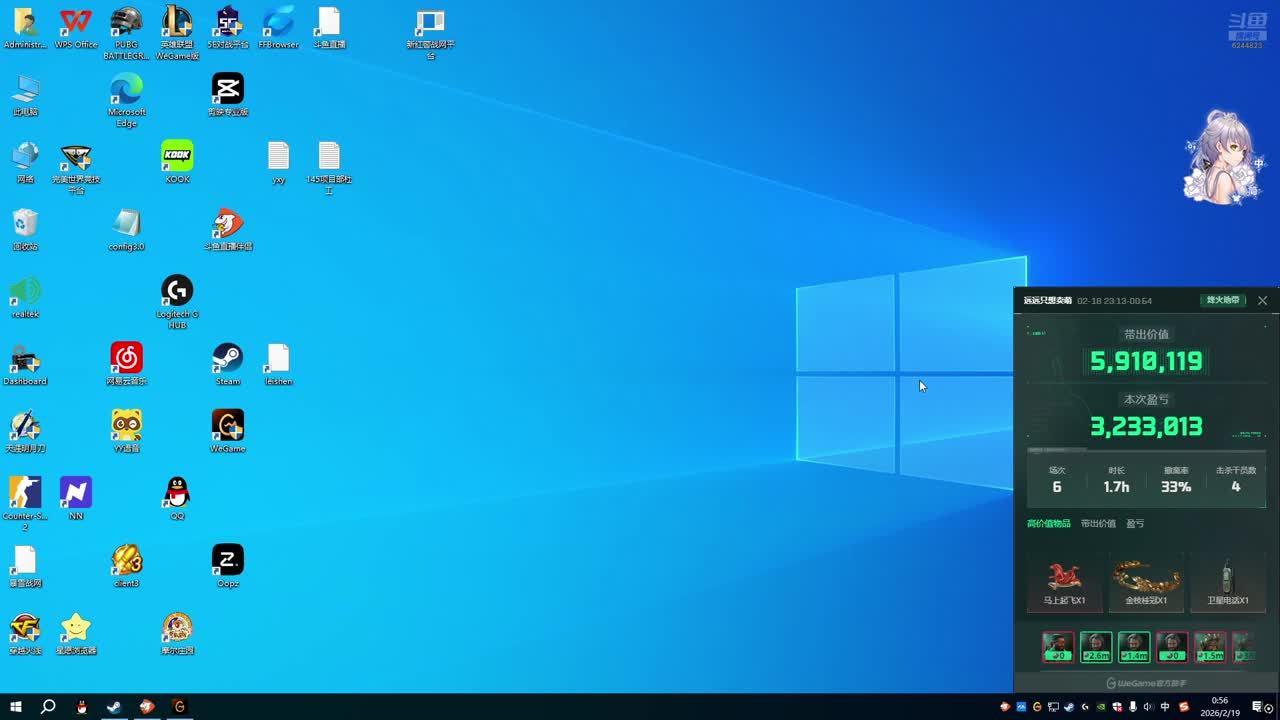
Task: Switch to the 带出价值 tab
Action: pos(1098,524)
